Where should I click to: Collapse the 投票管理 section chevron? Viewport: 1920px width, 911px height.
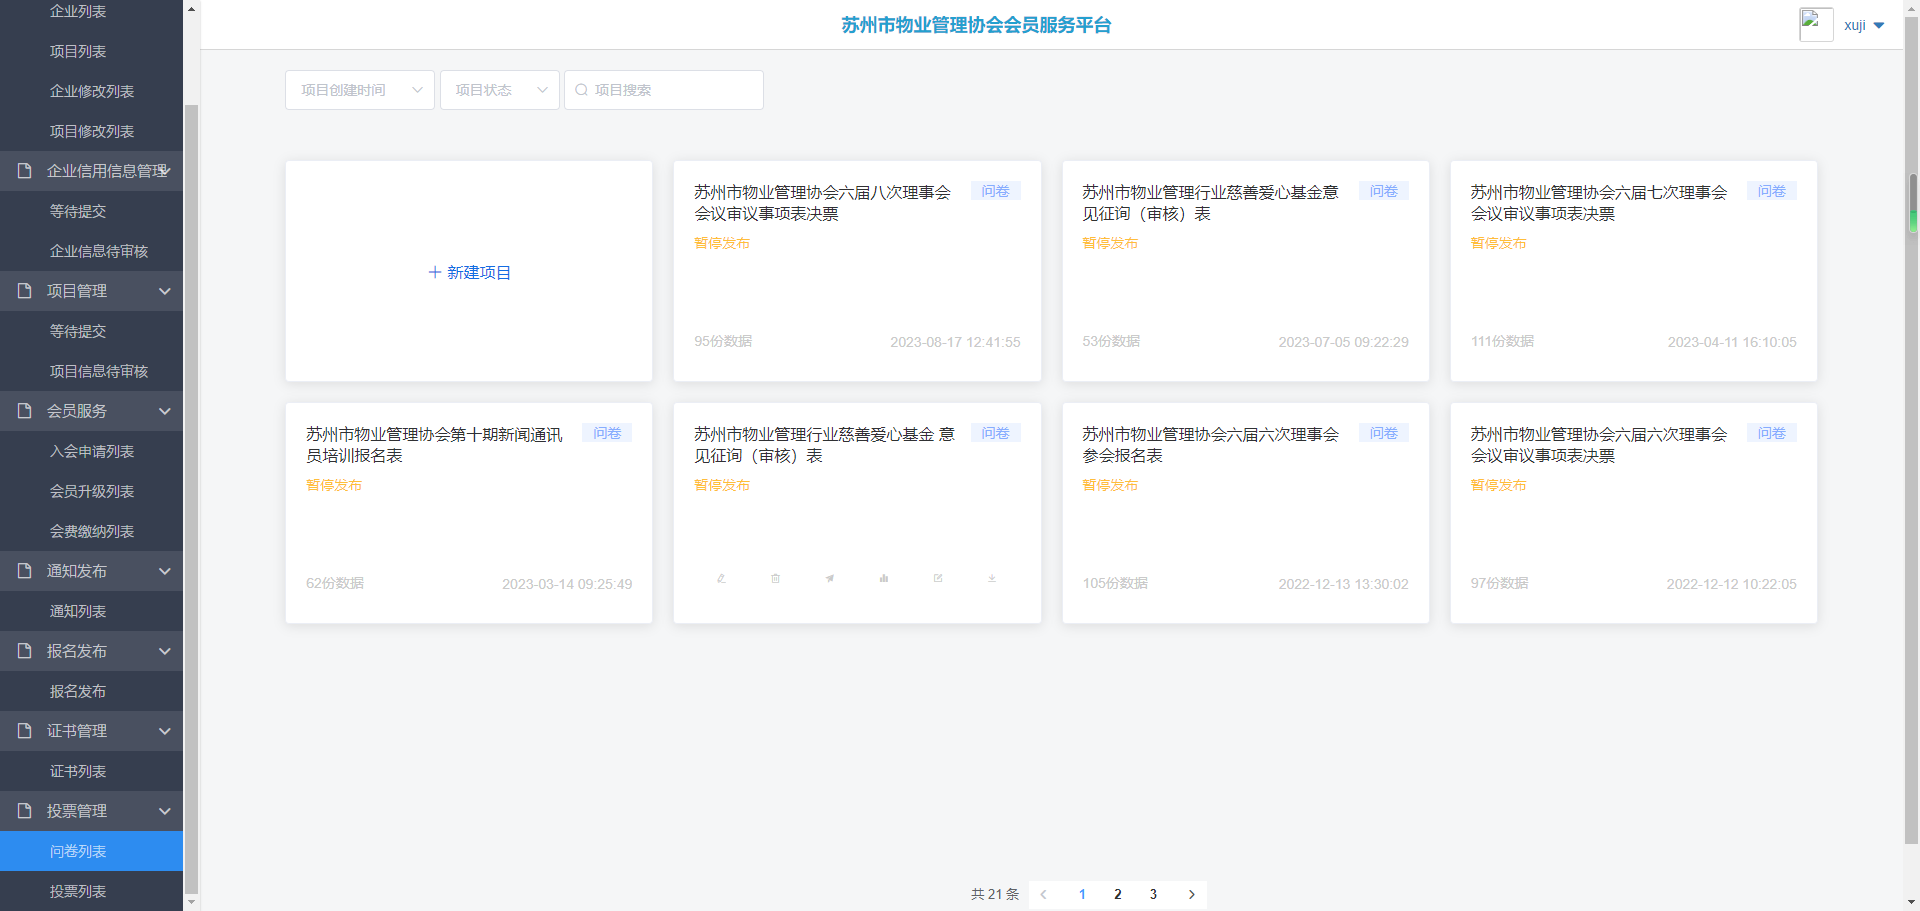tap(165, 811)
